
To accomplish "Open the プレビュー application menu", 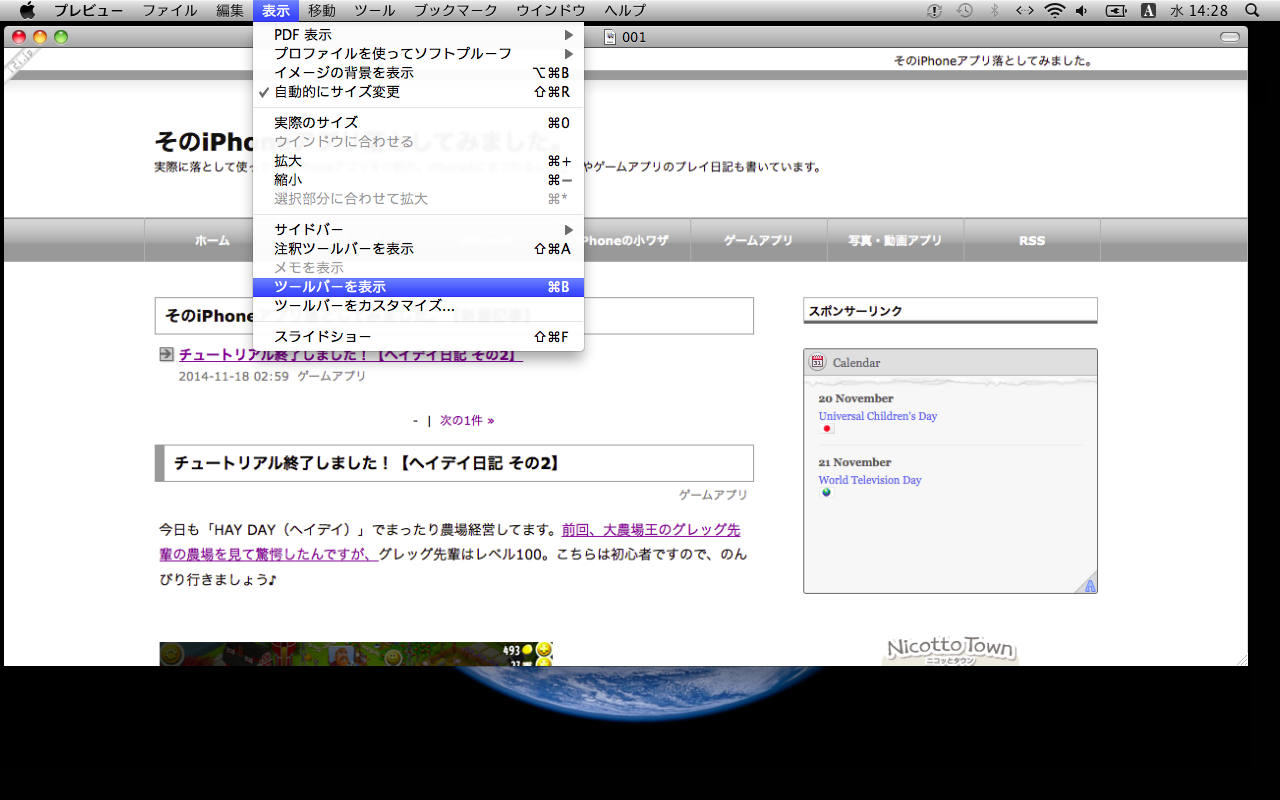I will point(89,10).
